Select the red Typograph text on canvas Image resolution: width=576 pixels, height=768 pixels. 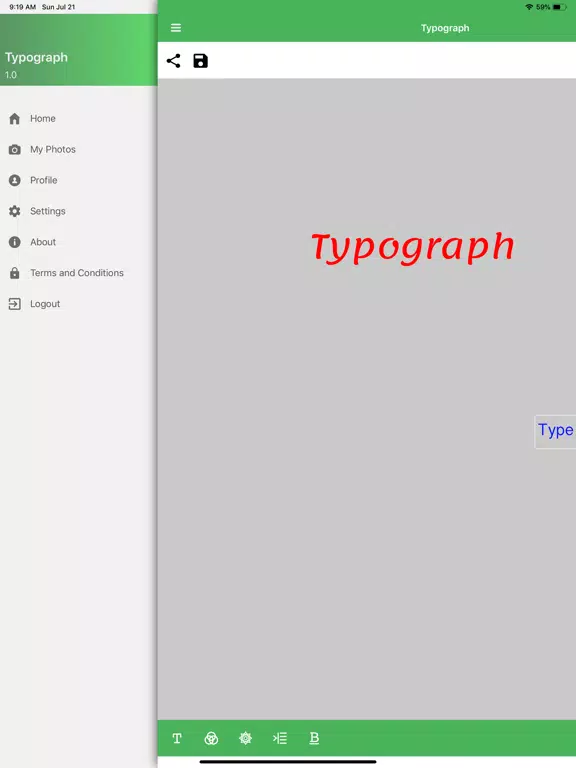click(413, 248)
